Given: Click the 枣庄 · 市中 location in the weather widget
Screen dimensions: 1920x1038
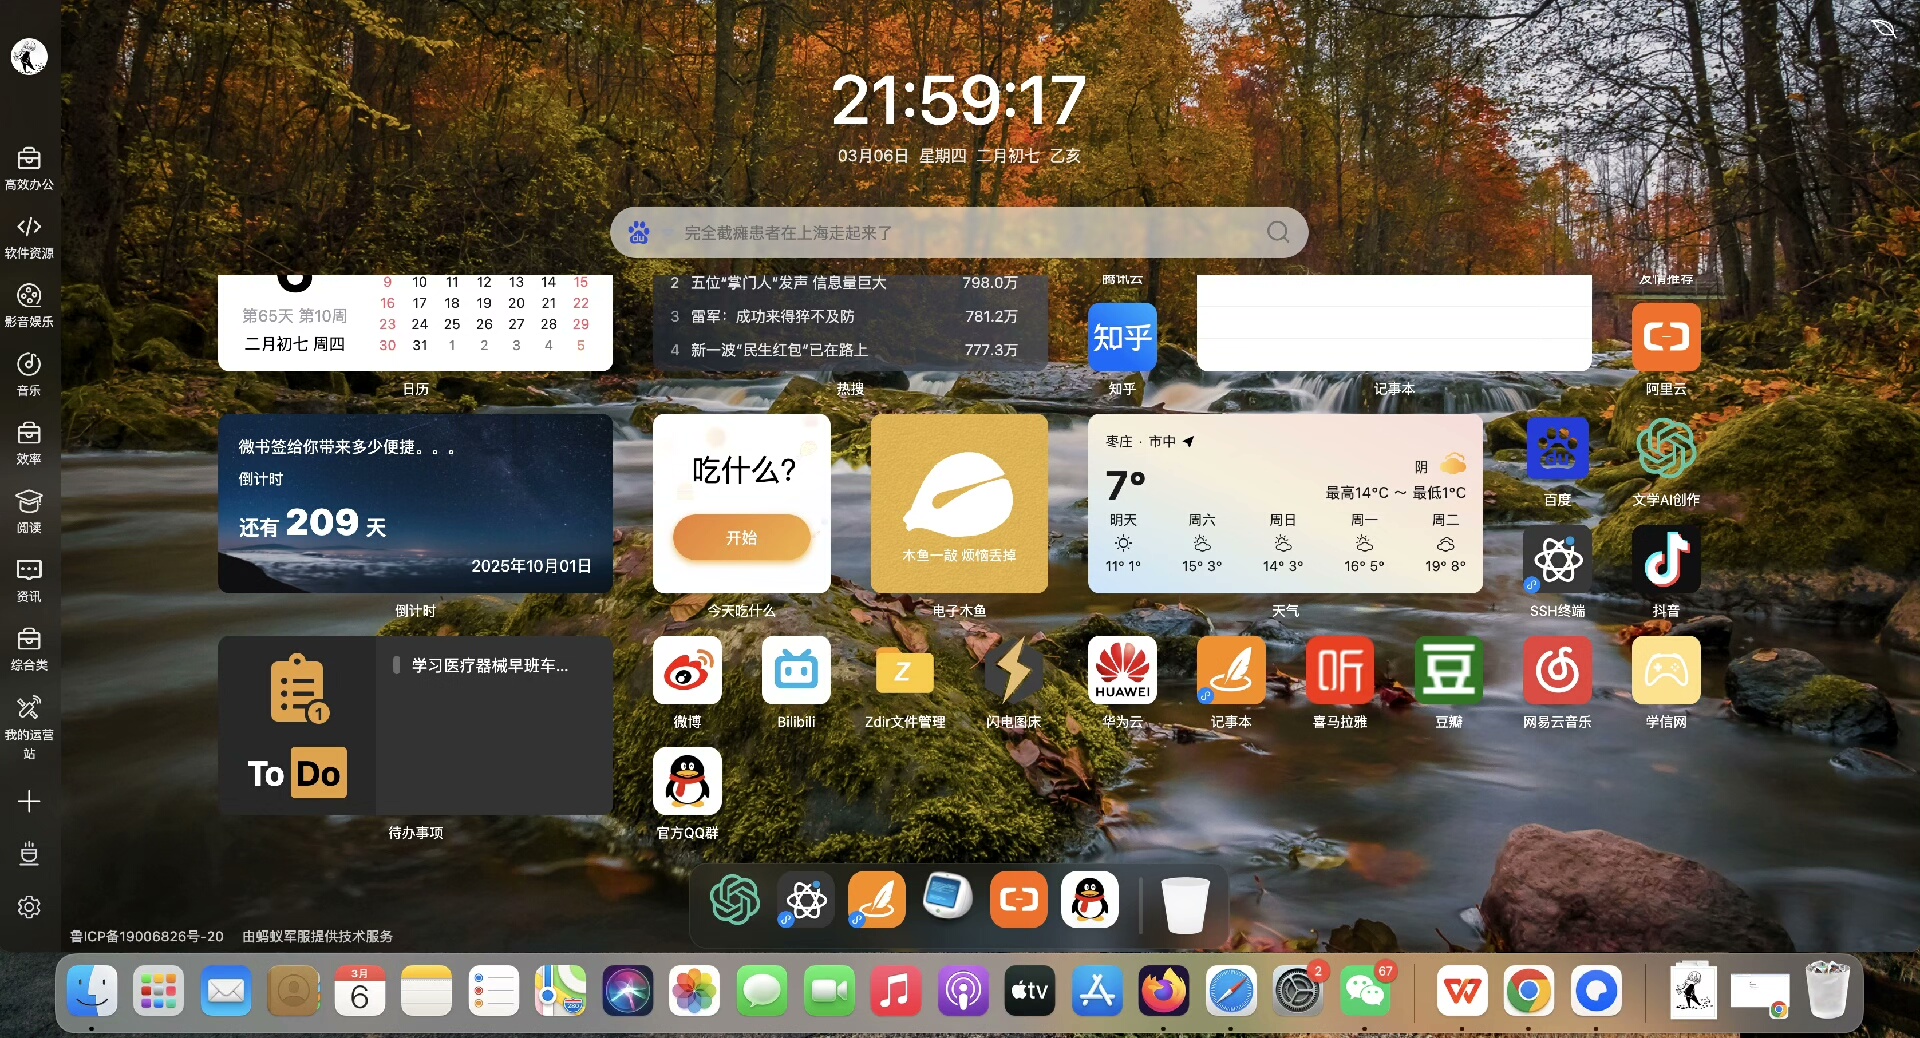Looking at the screenshot, I should 1150,441.
